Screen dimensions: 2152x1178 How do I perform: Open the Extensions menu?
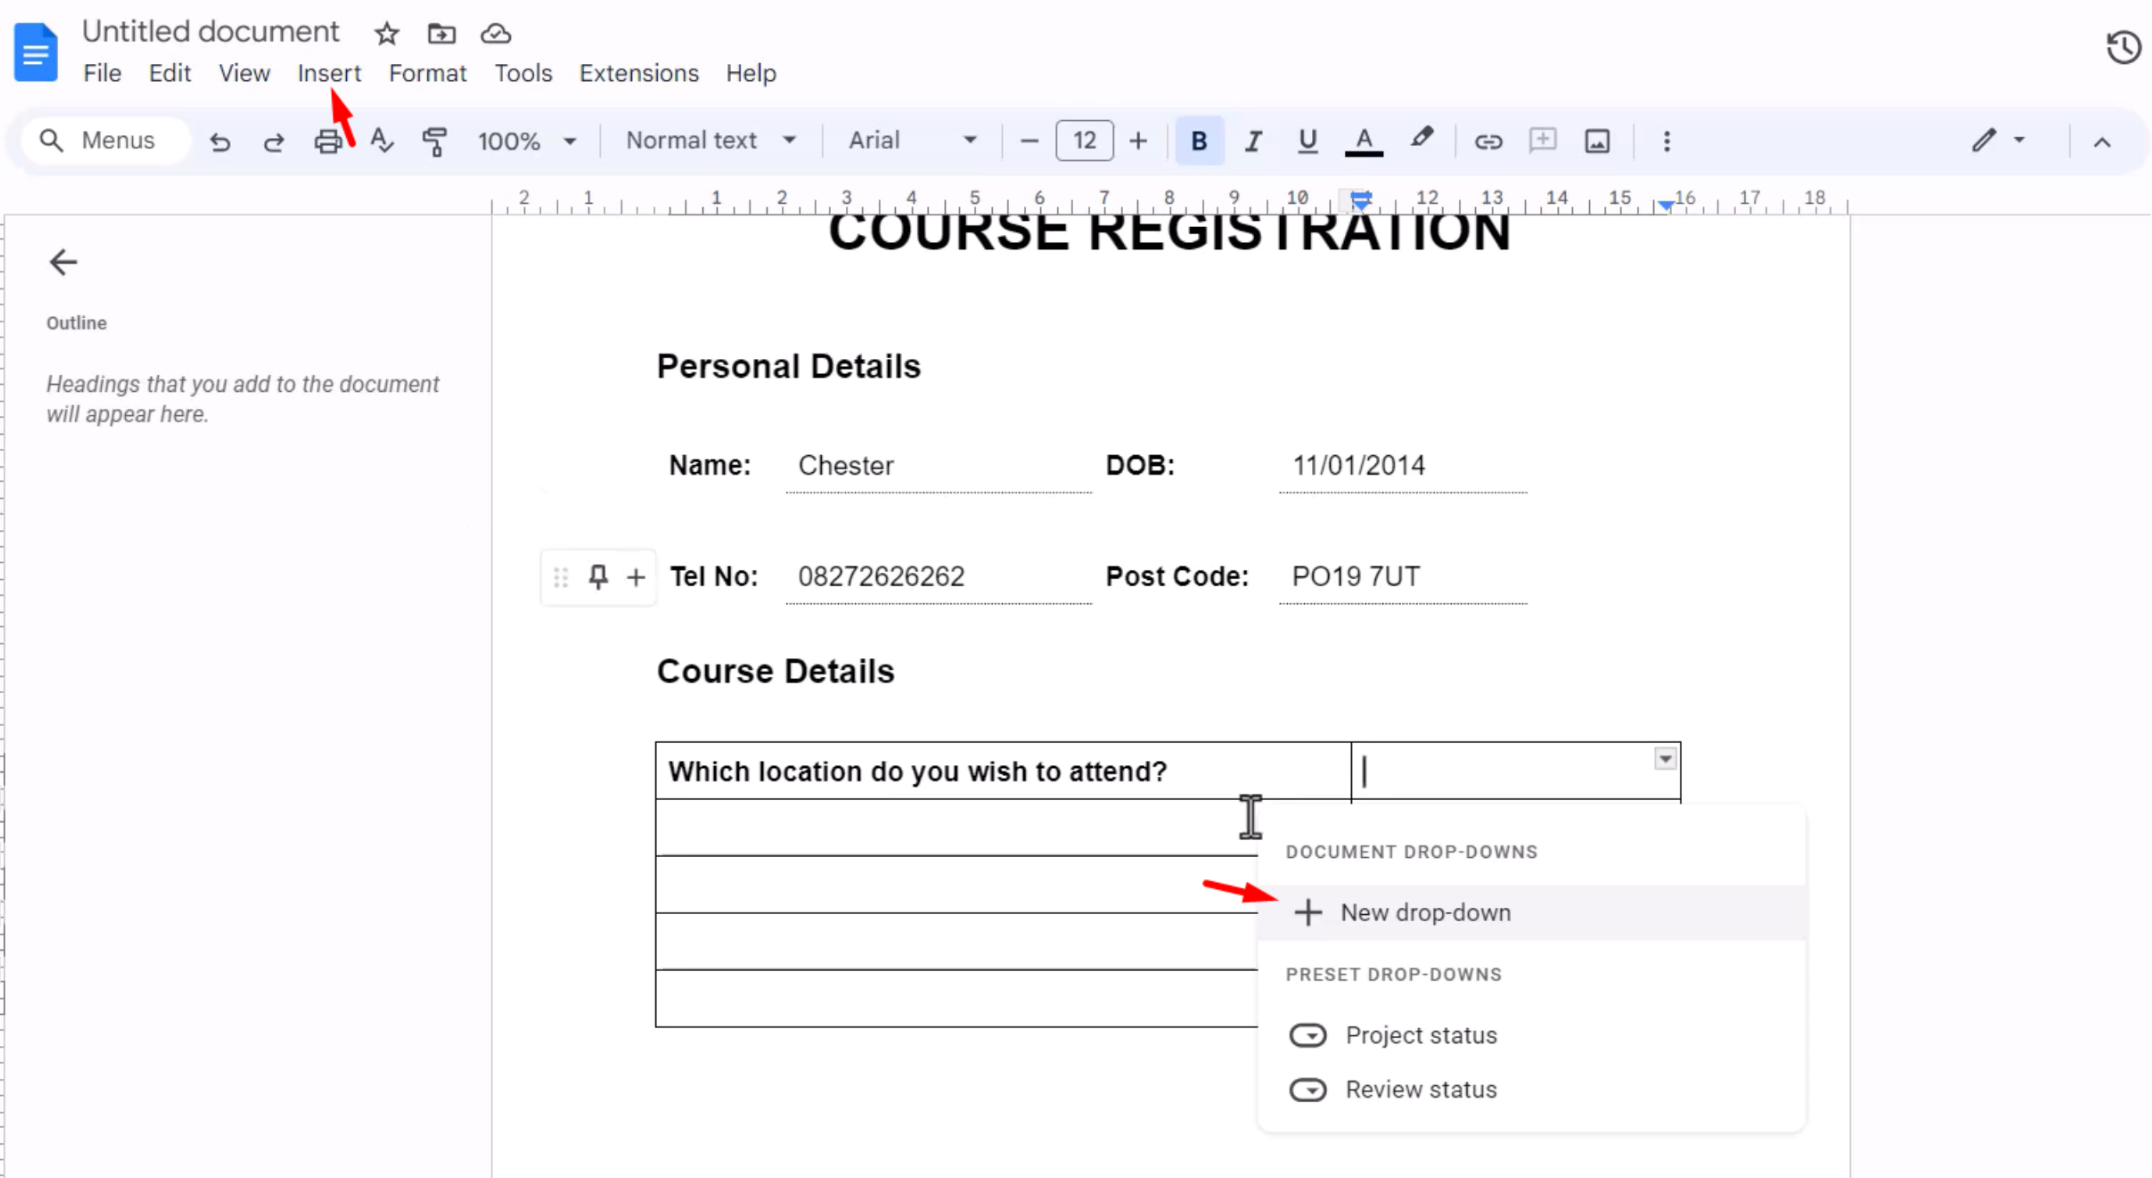click(638, 73)
